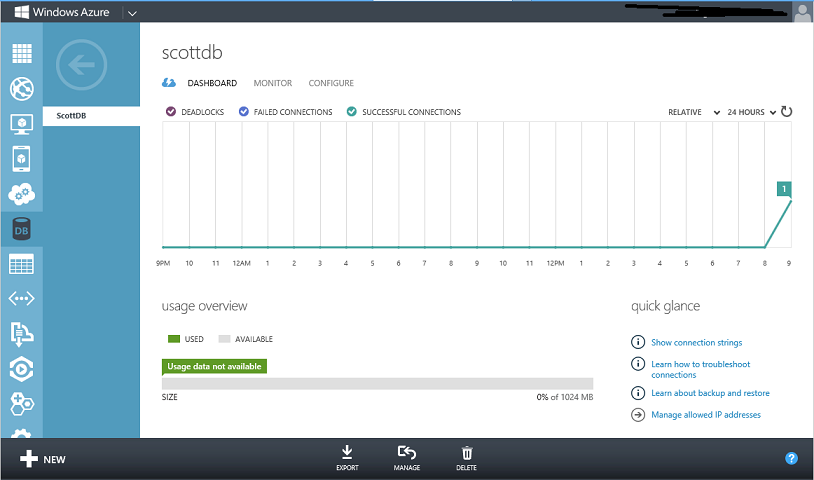Click info icon beside backup and restore

(638, 393)
